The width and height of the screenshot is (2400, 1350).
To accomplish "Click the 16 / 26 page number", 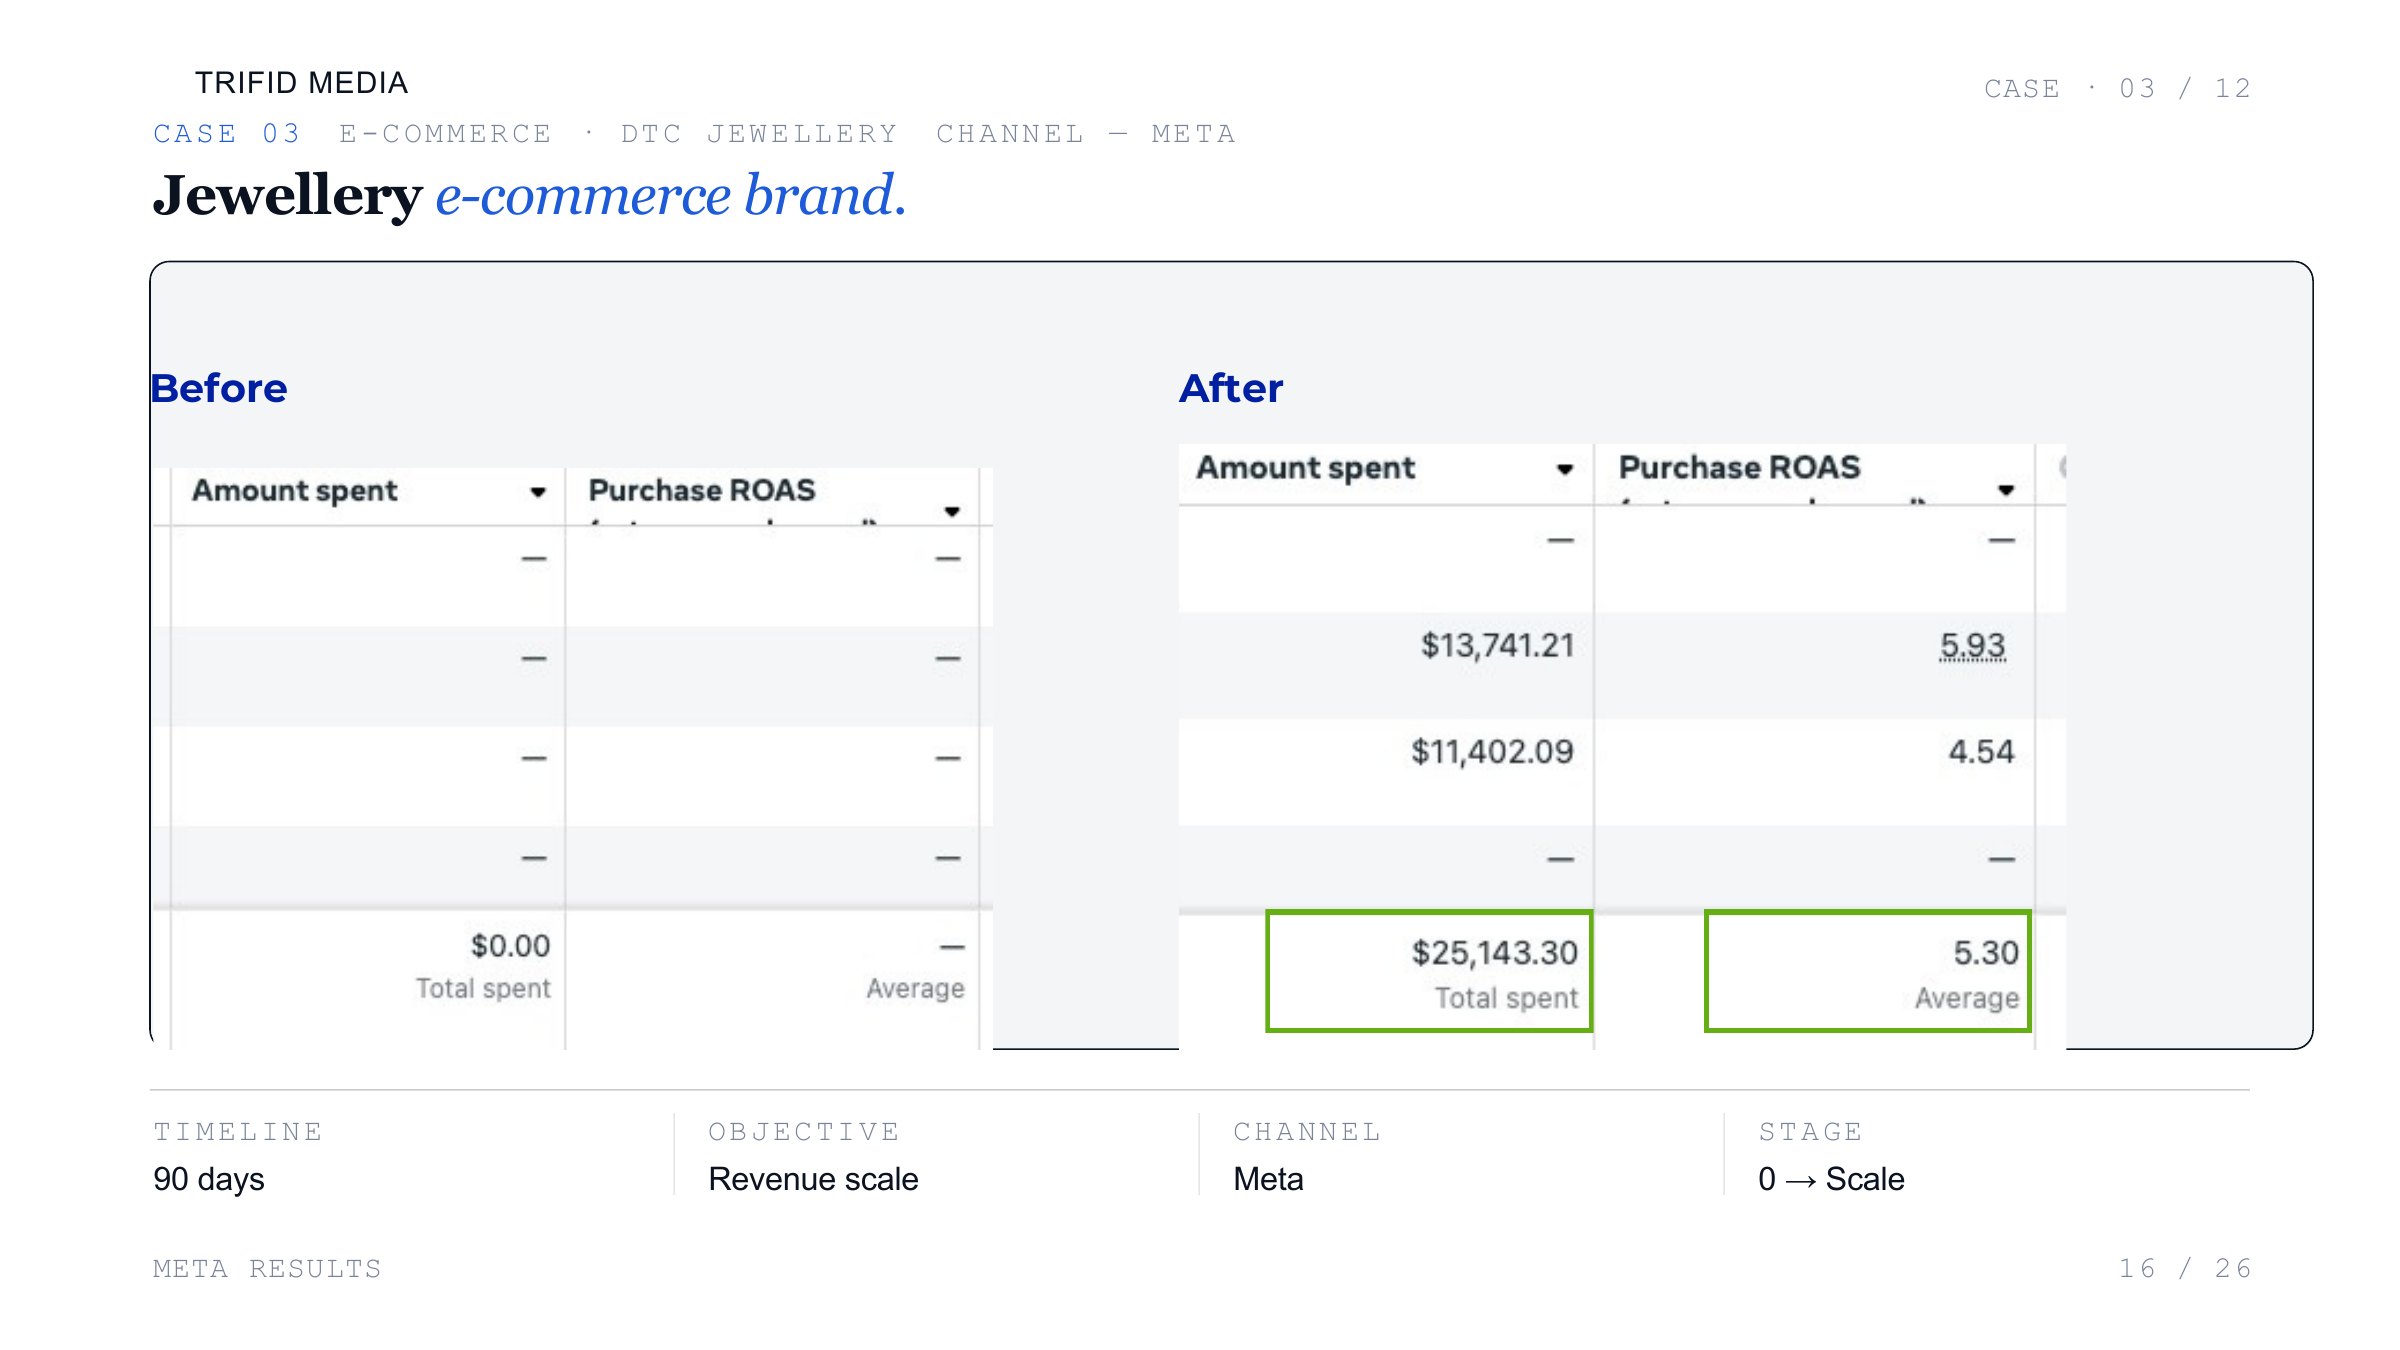I will pos(2185,1269).
